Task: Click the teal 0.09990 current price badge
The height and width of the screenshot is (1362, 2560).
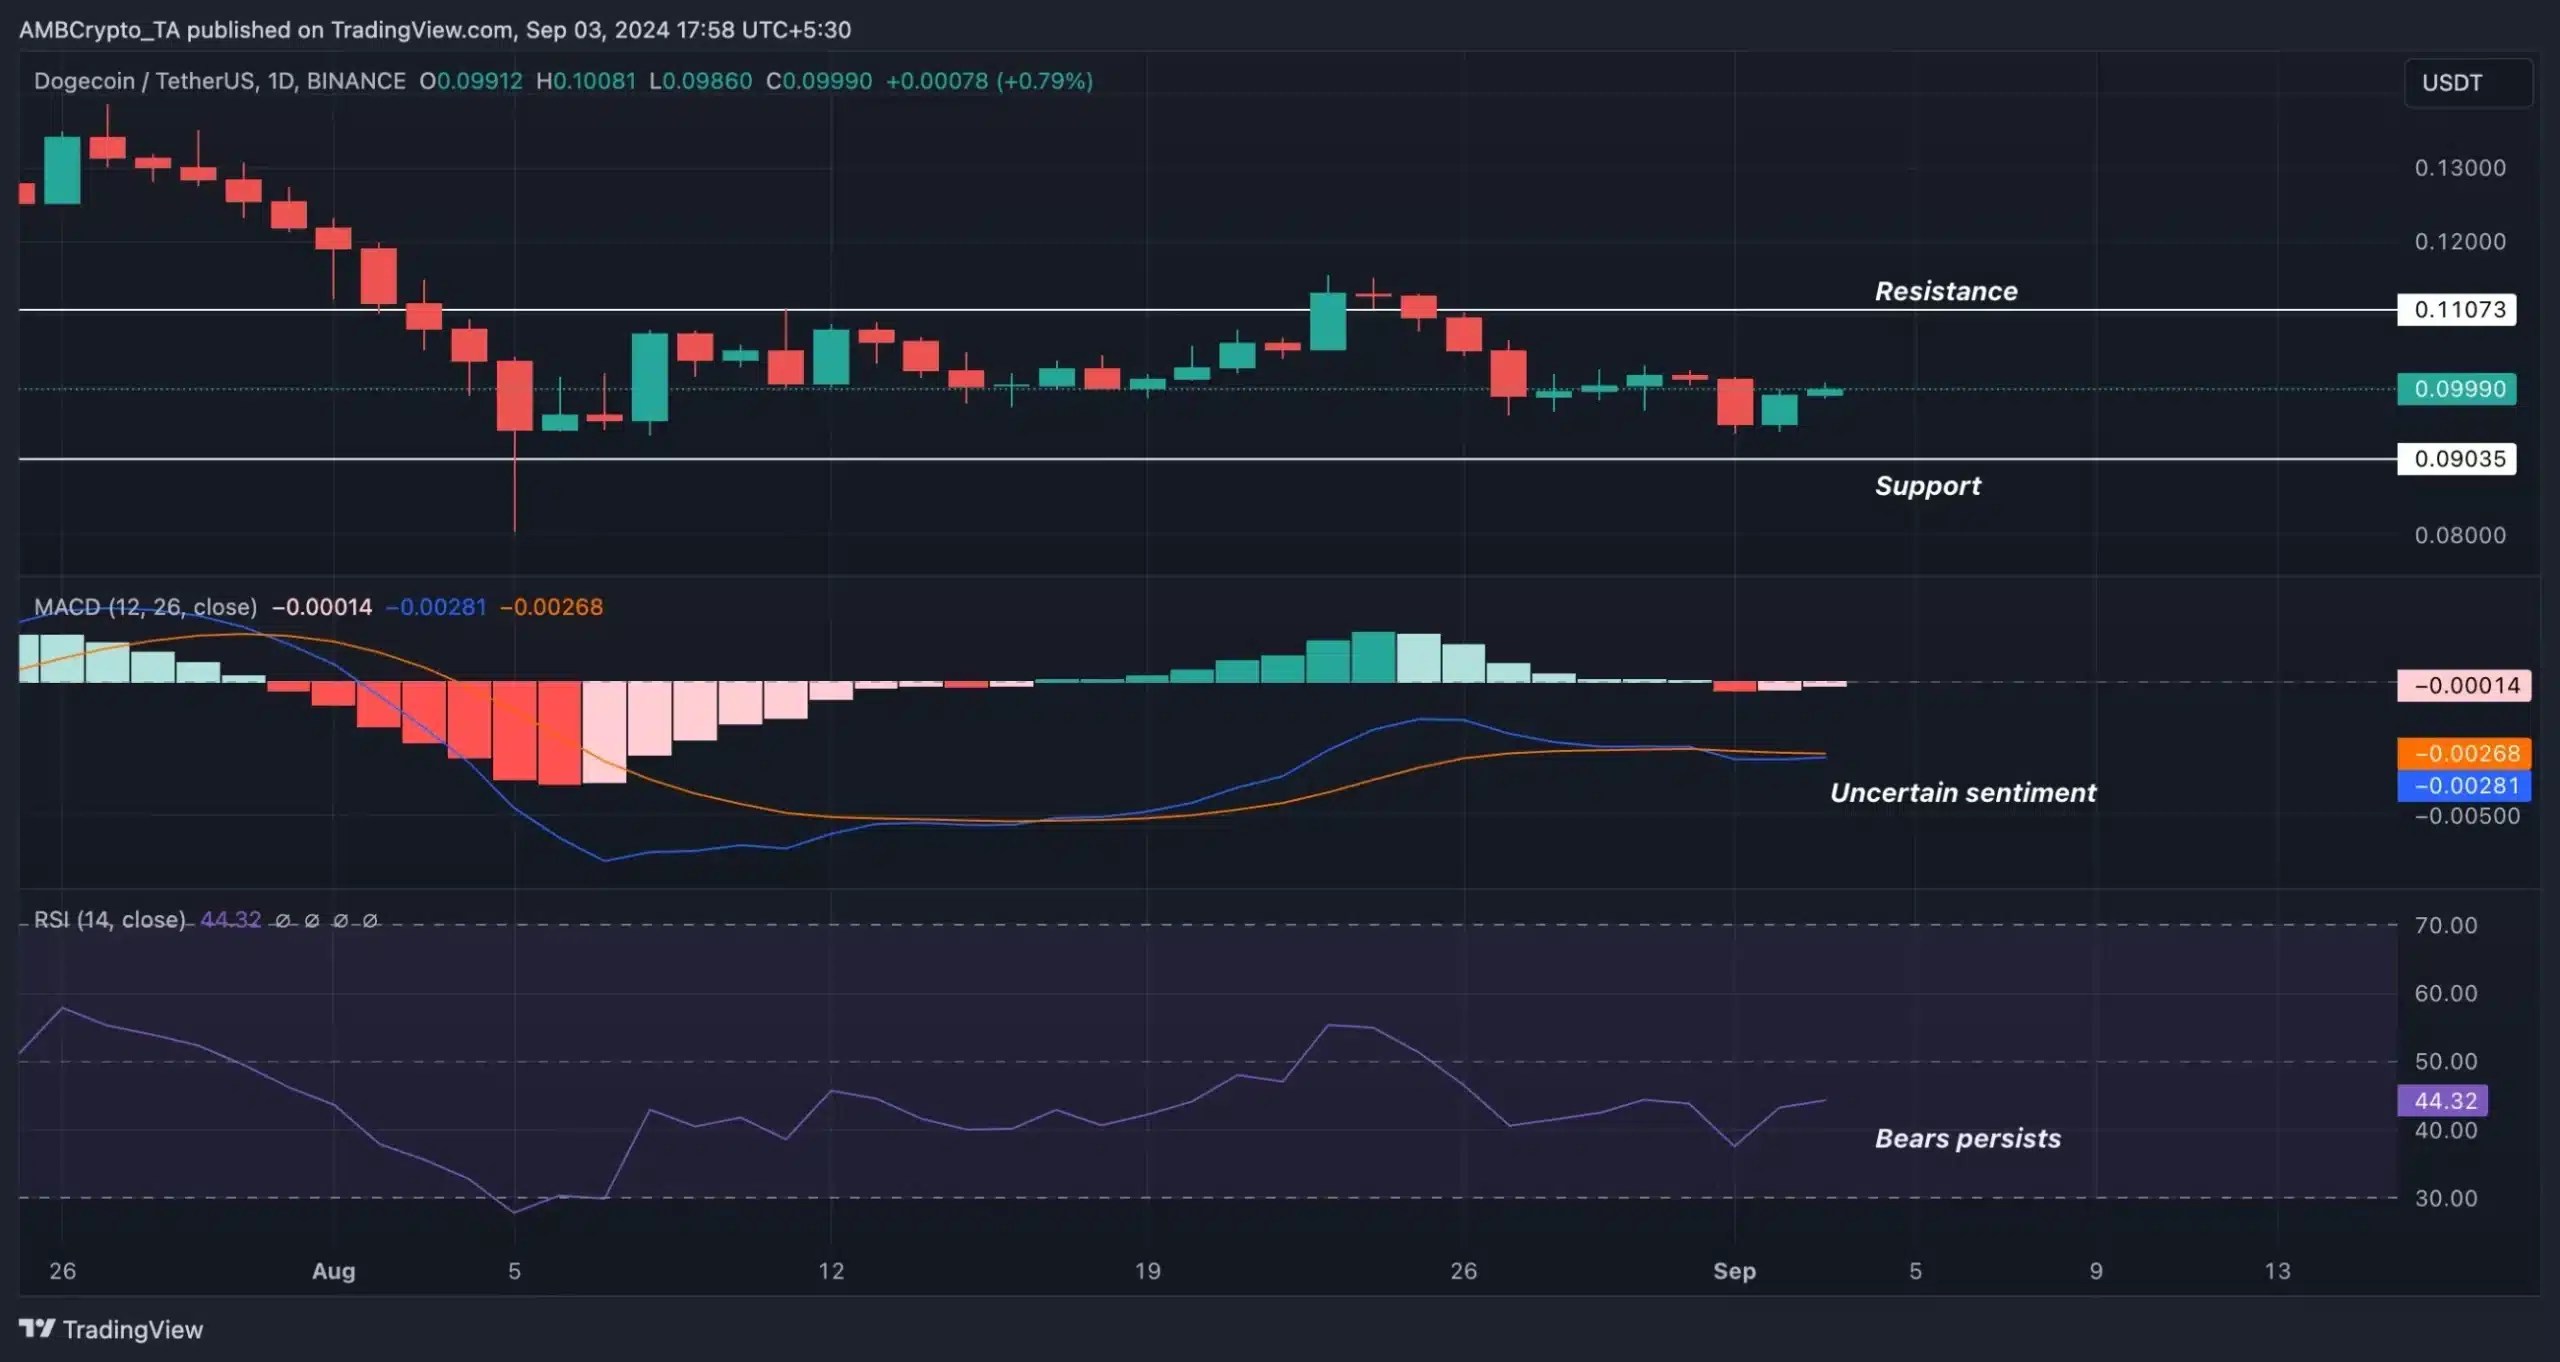Action: click(2456, 390)
